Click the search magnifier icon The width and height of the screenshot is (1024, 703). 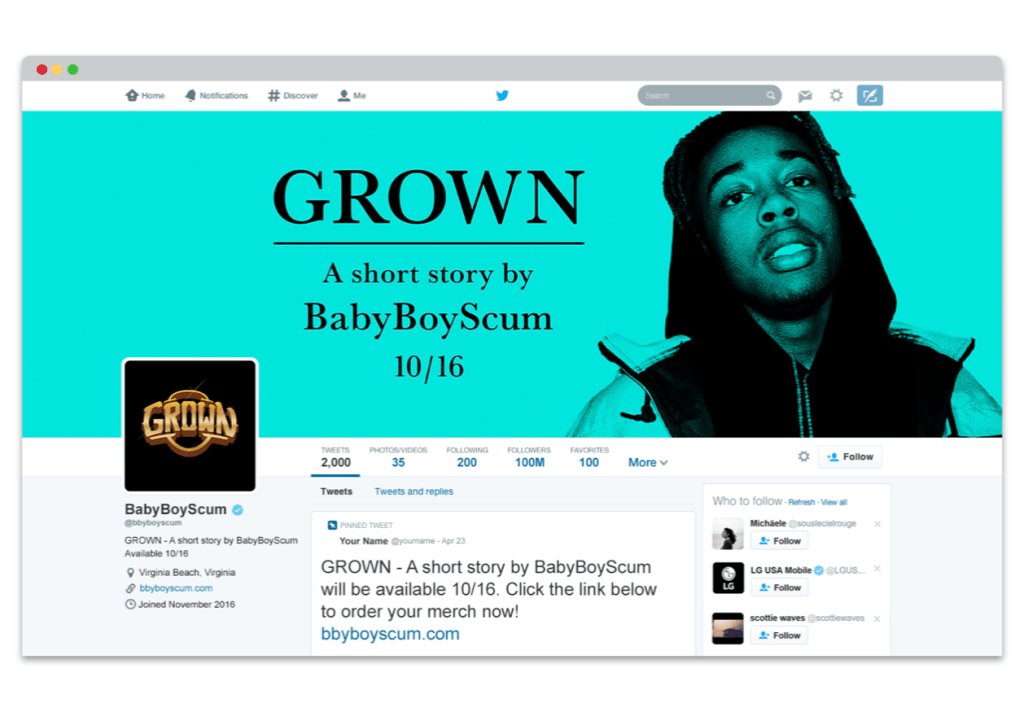click(771, 96)
